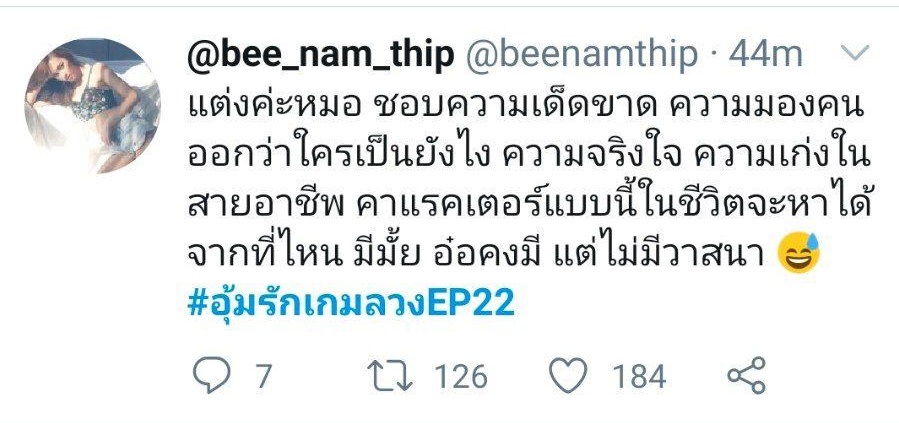Like the tweet with the heart icon

point(568,376)
